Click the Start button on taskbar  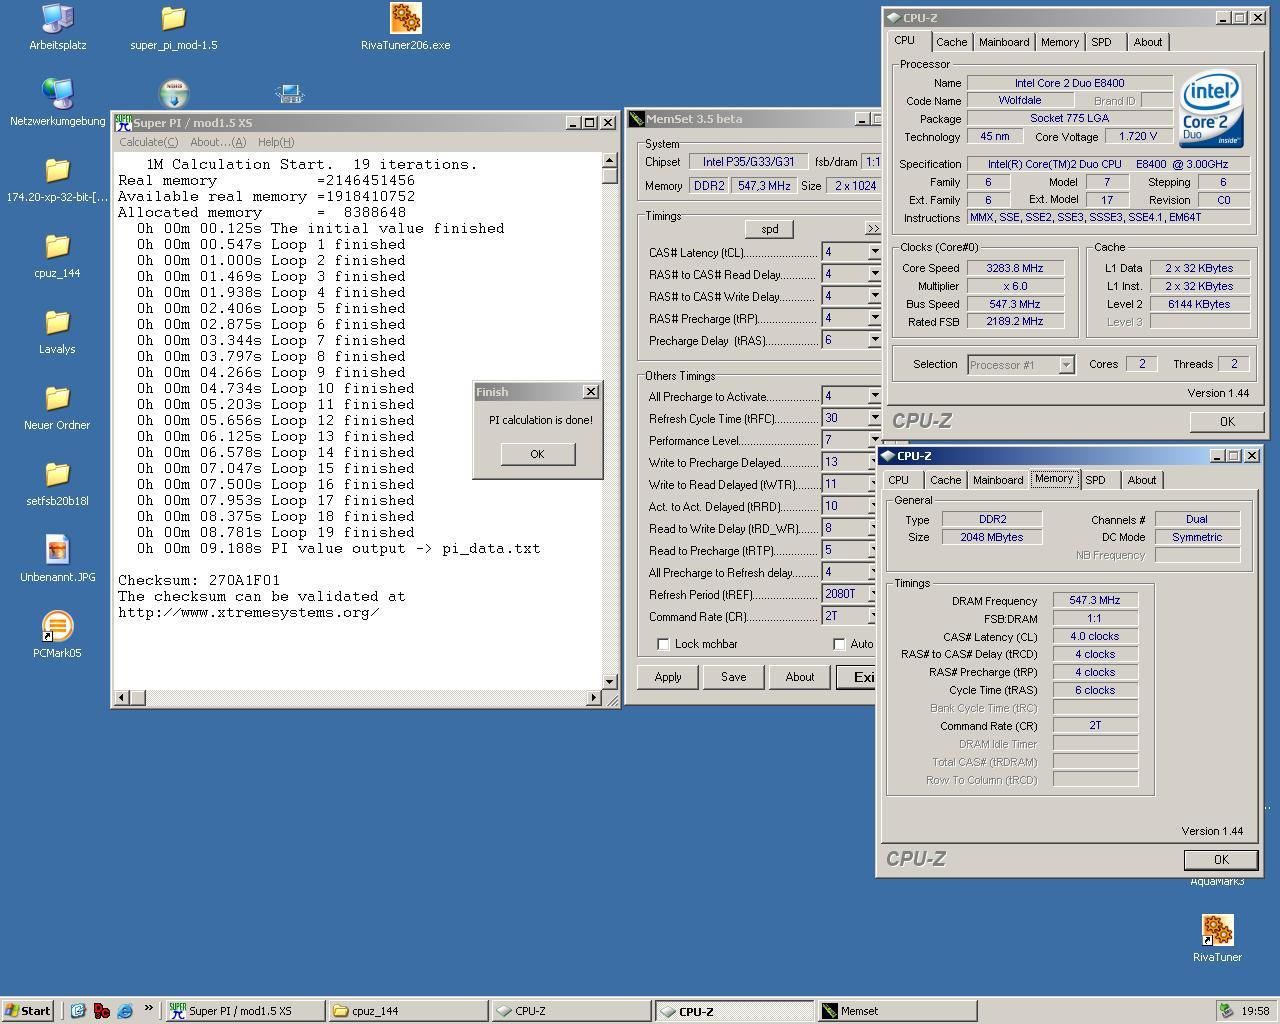tap(28, 1011)
